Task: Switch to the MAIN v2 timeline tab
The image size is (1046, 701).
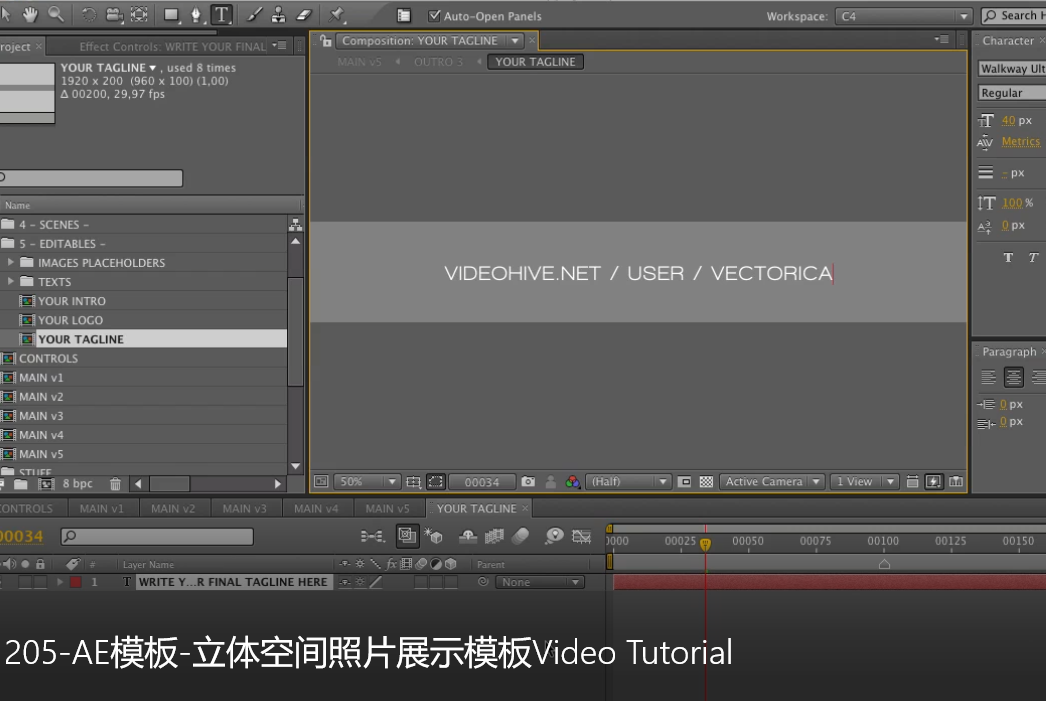Action: coord(173,508)
